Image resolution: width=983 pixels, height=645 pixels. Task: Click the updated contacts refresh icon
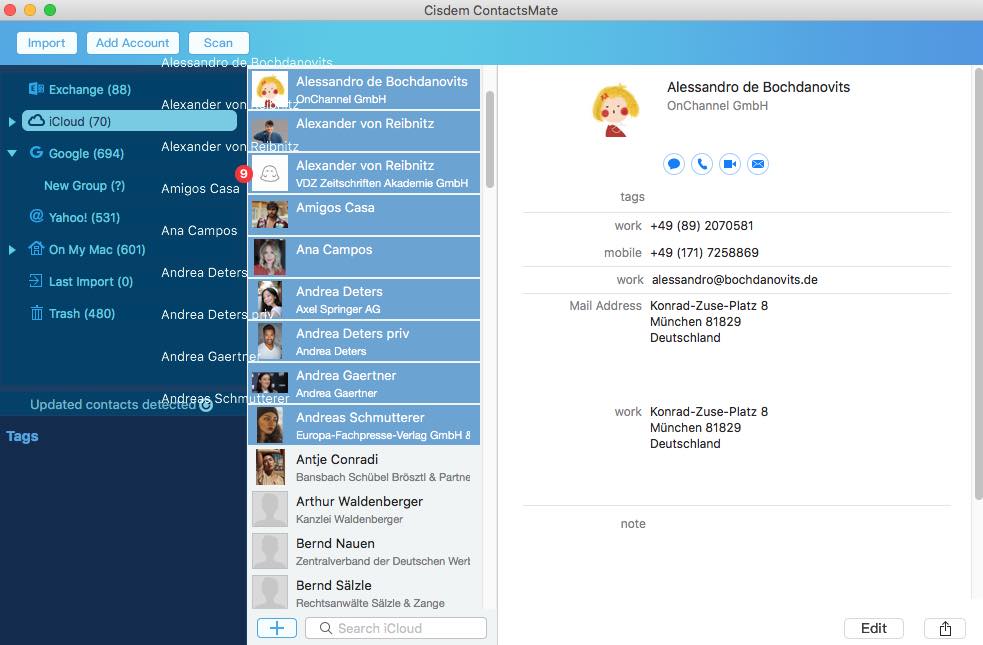[206, 405]
